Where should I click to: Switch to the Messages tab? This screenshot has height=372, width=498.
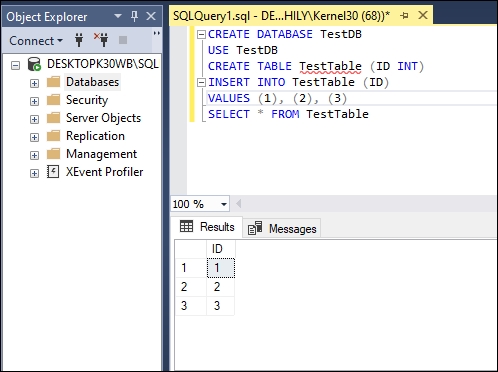pos(282,229)
